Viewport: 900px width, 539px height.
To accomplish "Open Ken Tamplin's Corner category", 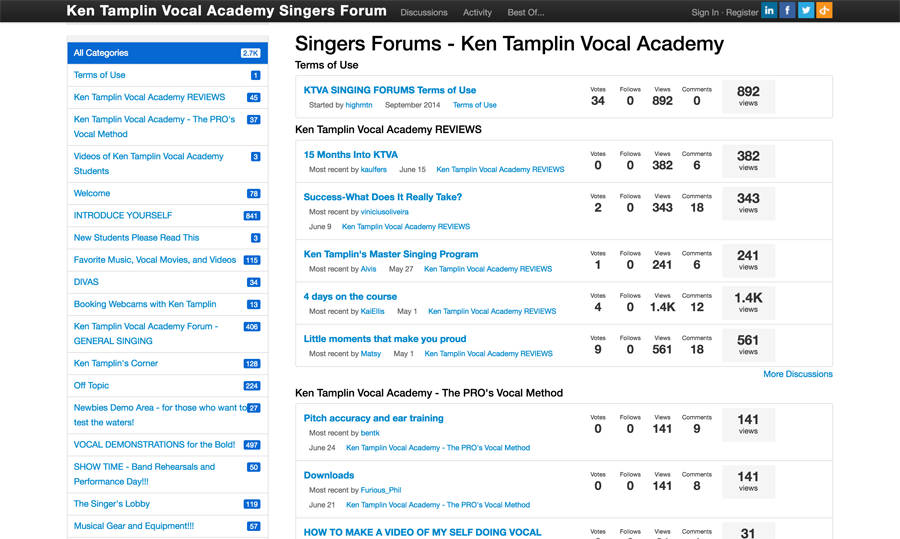I will (x=116, y=363).
